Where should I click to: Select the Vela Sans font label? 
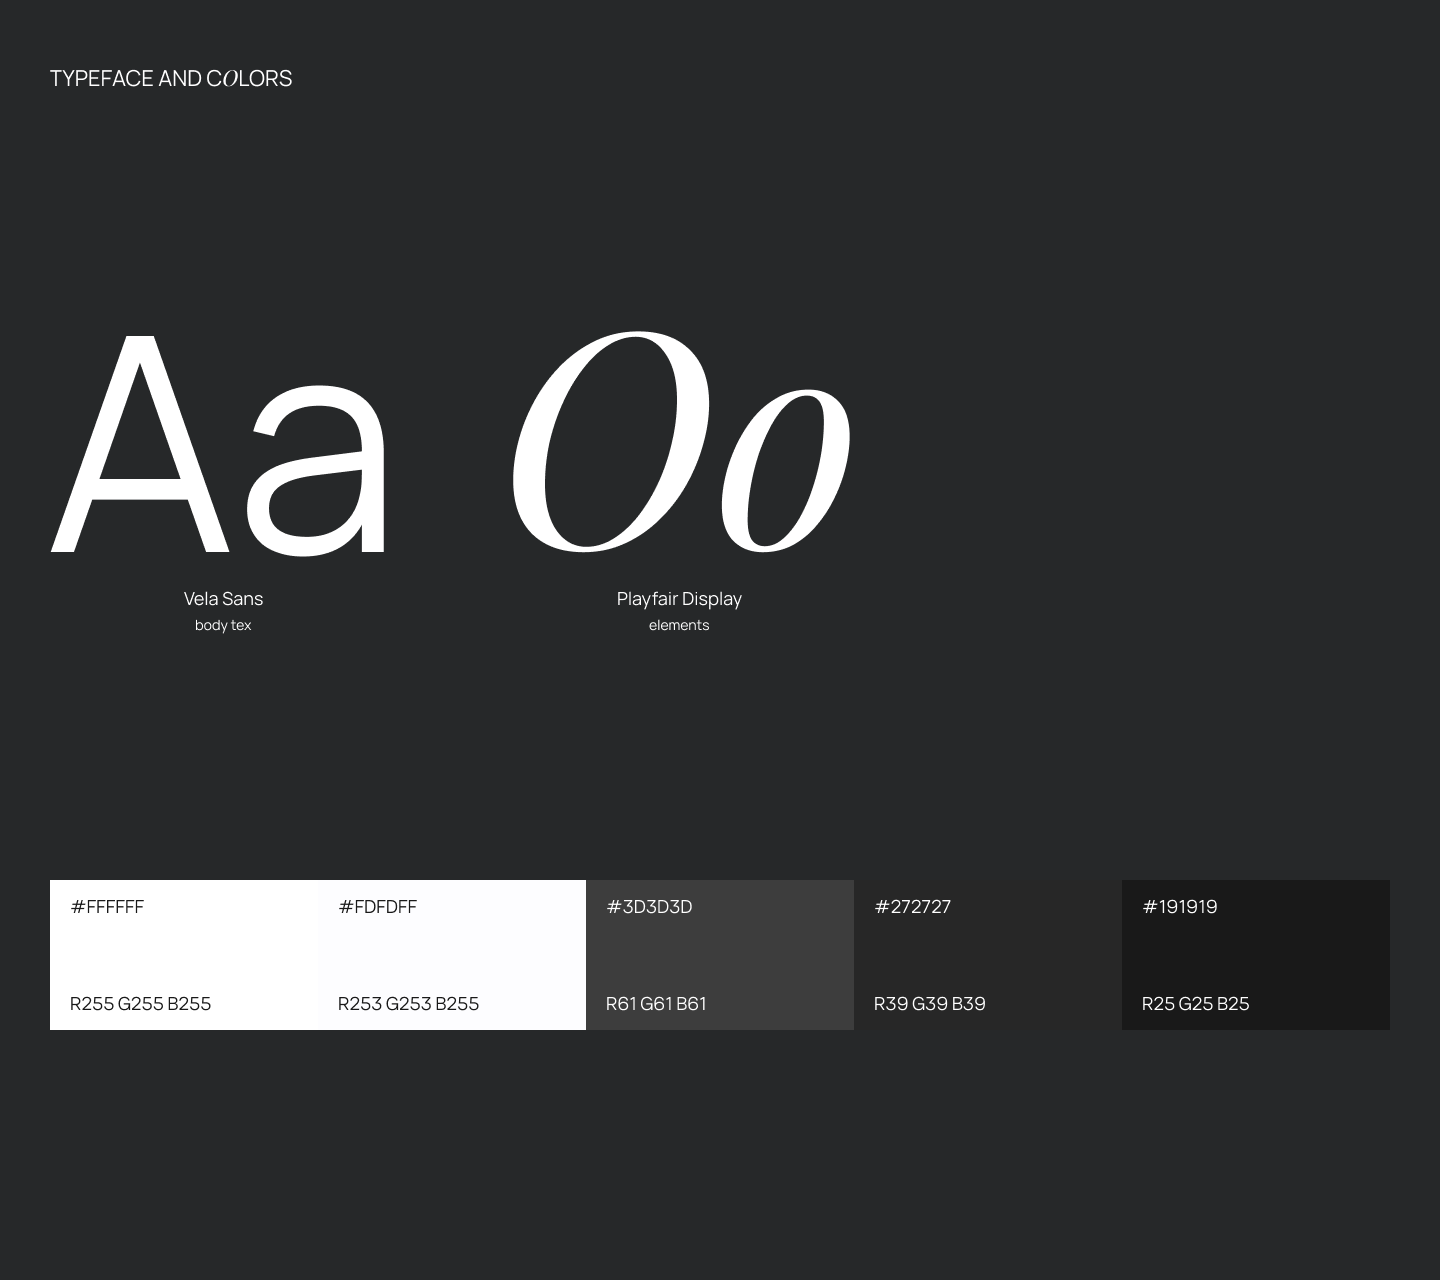[223, 599]
